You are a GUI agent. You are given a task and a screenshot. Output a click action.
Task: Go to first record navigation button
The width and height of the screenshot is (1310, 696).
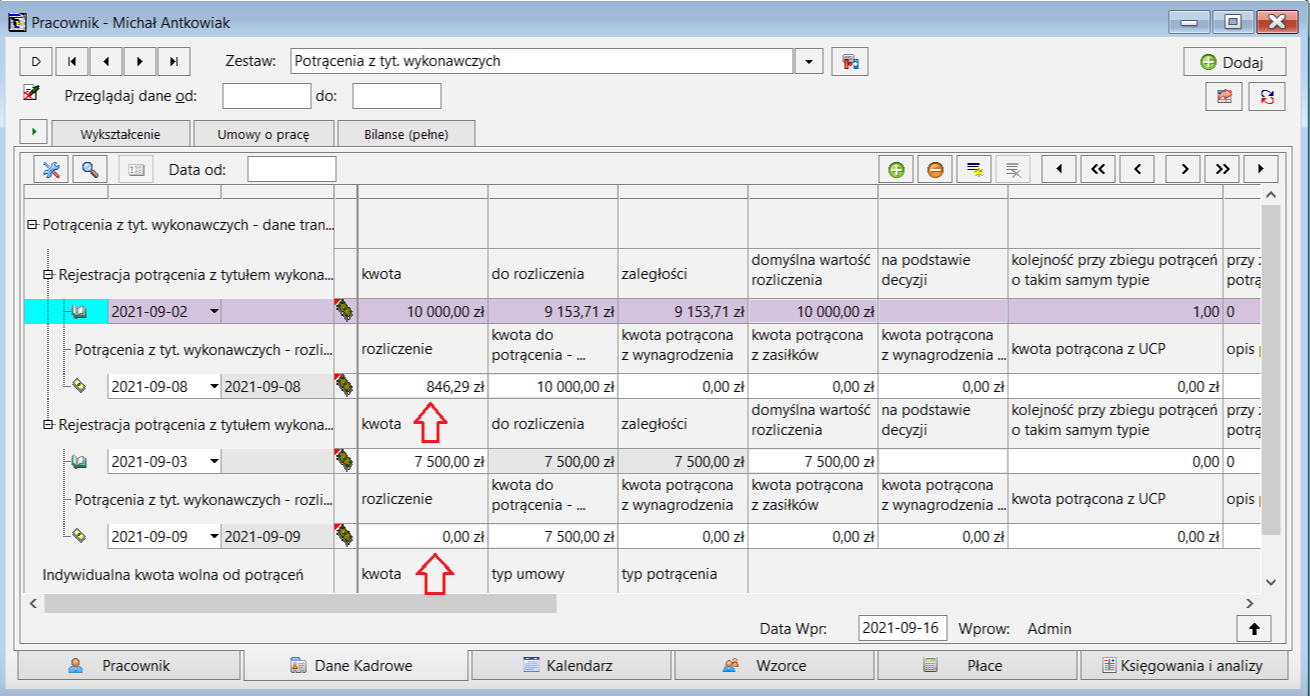tap(71, 61)
